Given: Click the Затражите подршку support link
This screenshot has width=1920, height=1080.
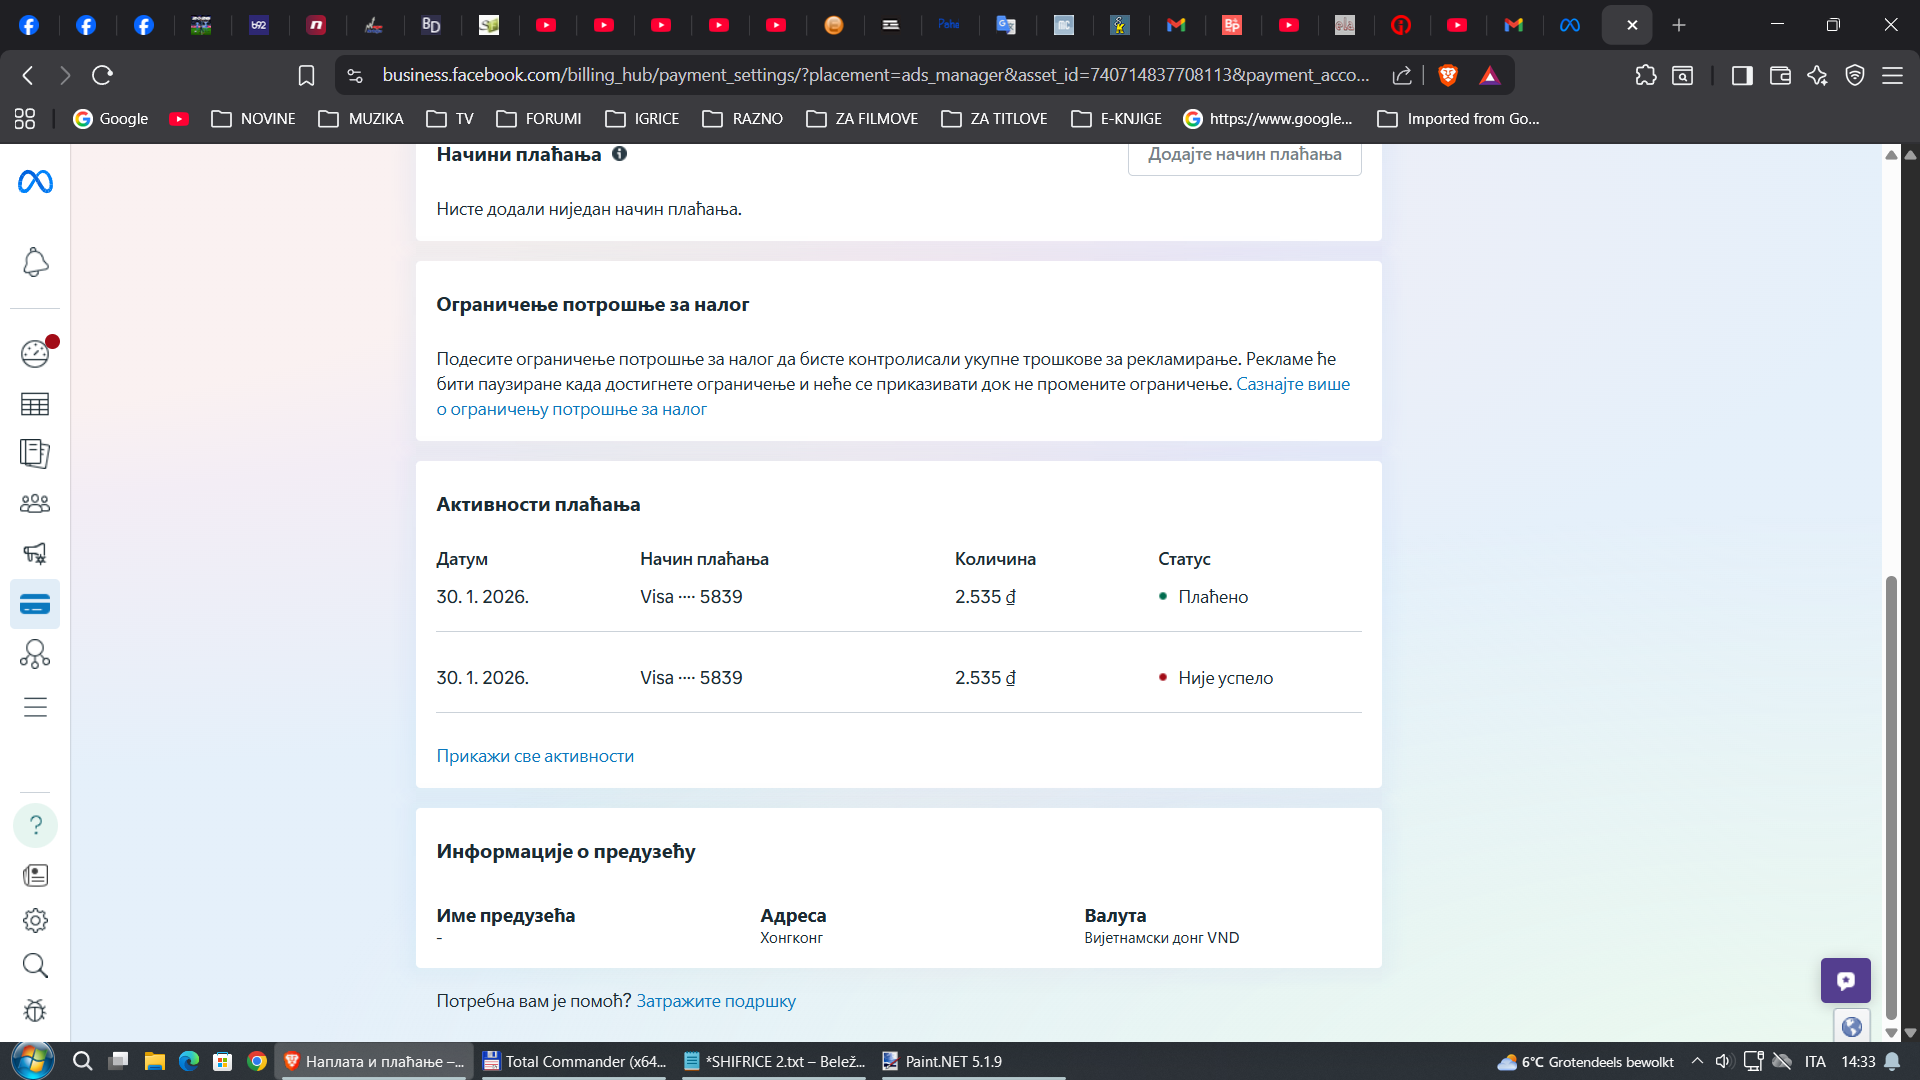Looking at the screenshot, I should [716, 1001].
